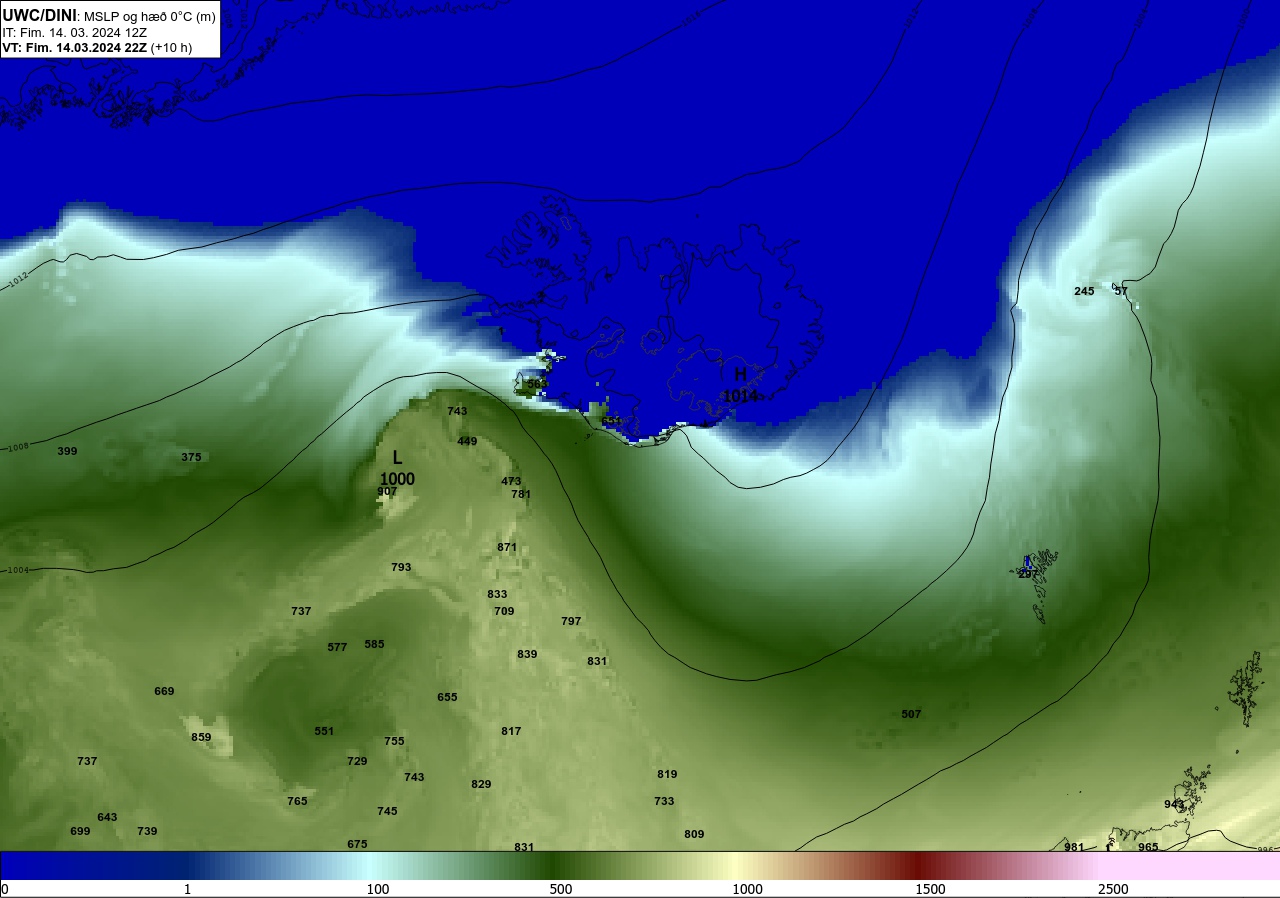Click the 473 height value
1280x898 pixels.
(511, 481)
